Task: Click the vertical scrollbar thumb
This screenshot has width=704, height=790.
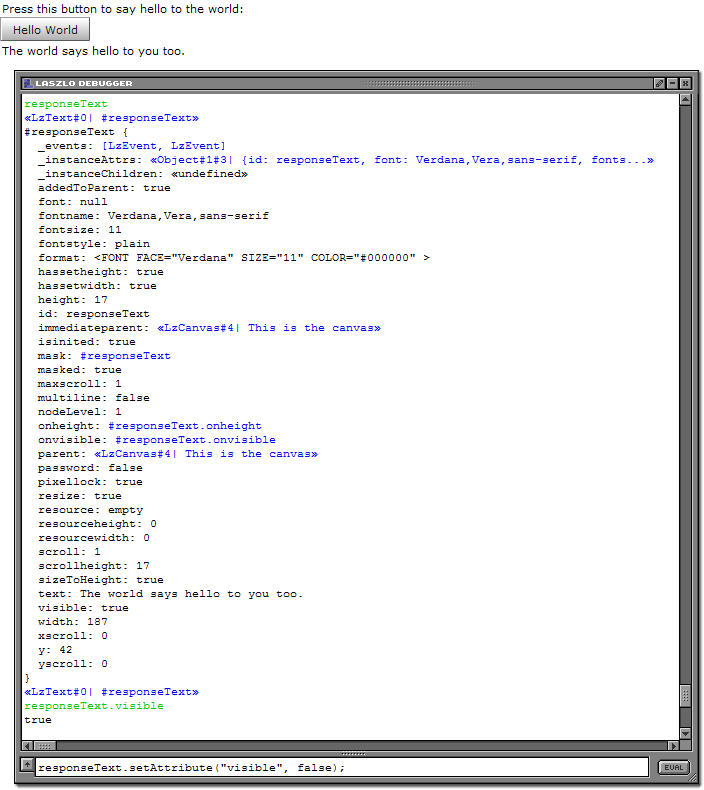Action: coord(685,696)
